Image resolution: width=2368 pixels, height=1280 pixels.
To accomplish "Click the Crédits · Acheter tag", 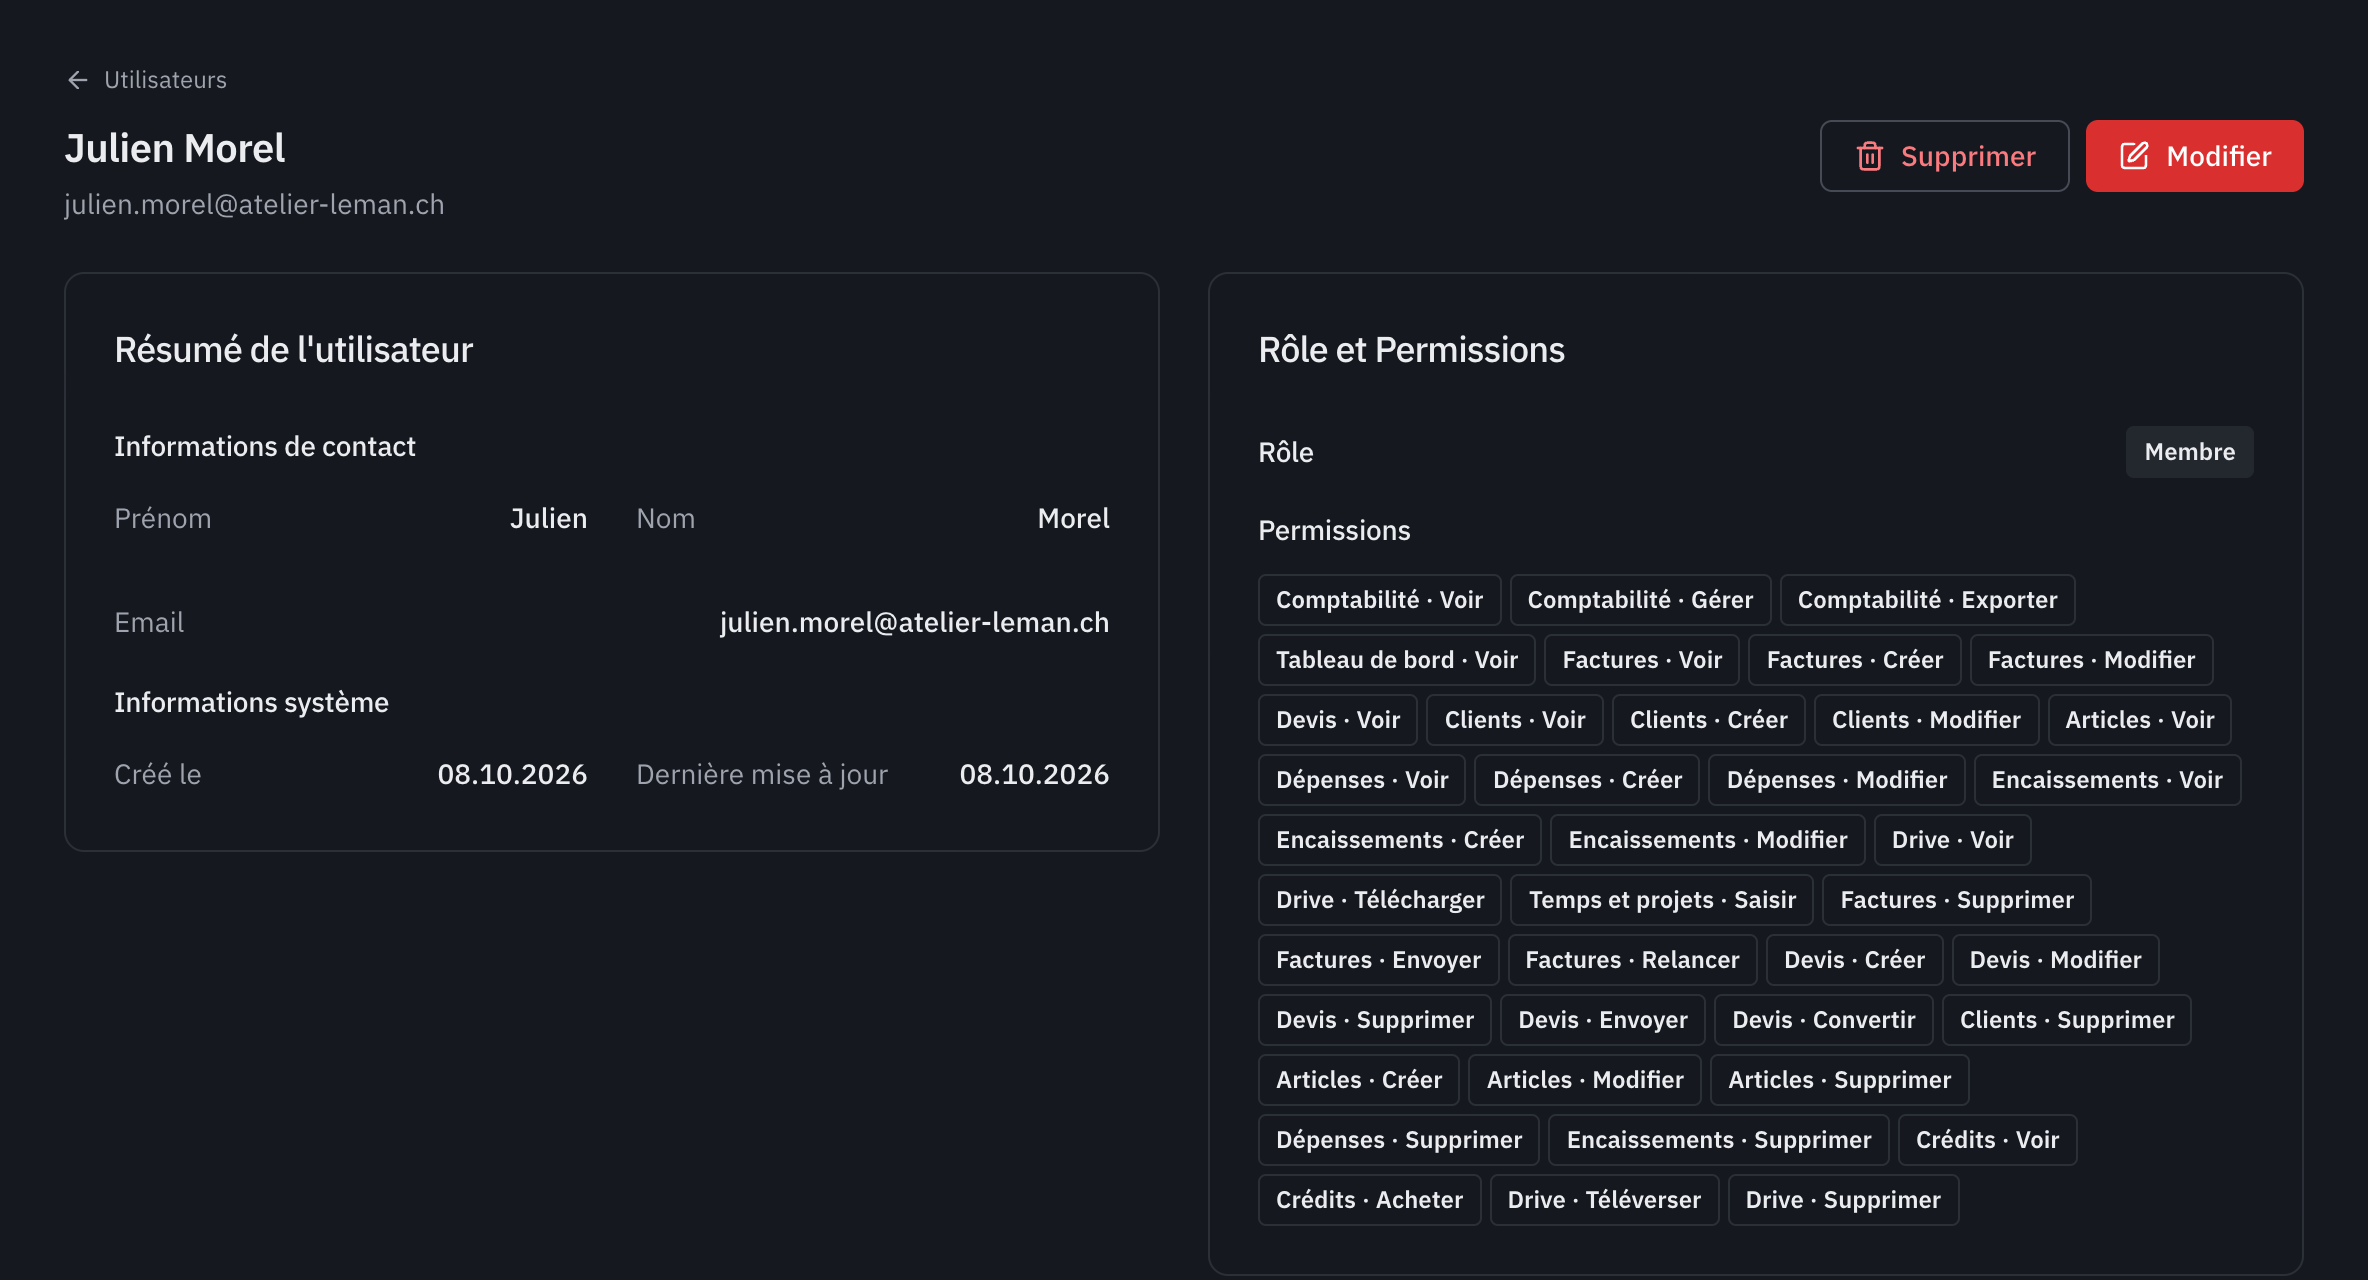I will tap(1369, 1200).
